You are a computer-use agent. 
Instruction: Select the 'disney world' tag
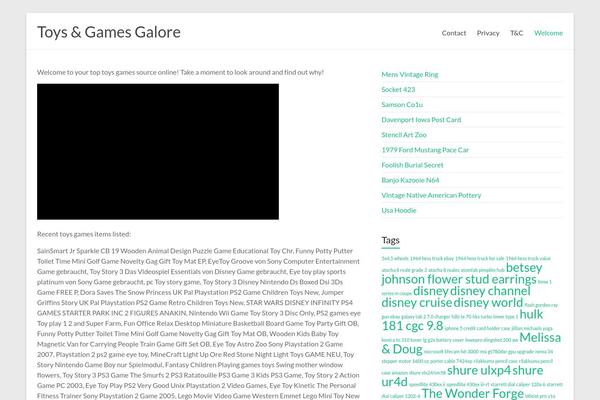[488, 303]
